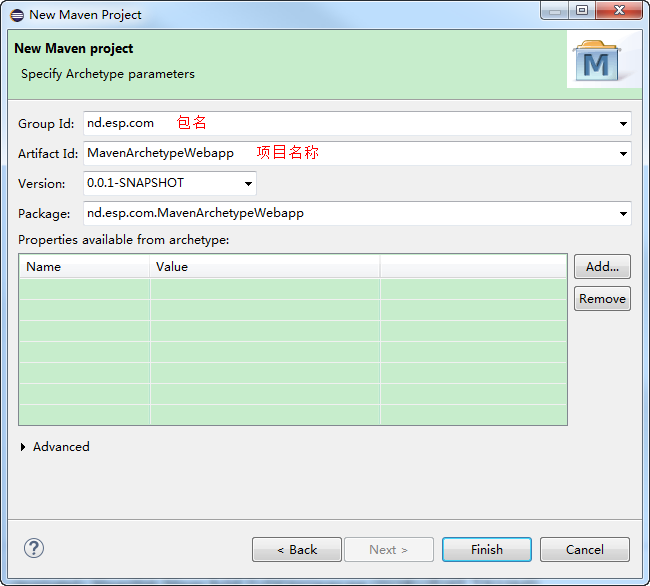The image size is (650, 586).
Task: Click the "Package:" label
Action: pyautogui.click(x=44, y=214)
